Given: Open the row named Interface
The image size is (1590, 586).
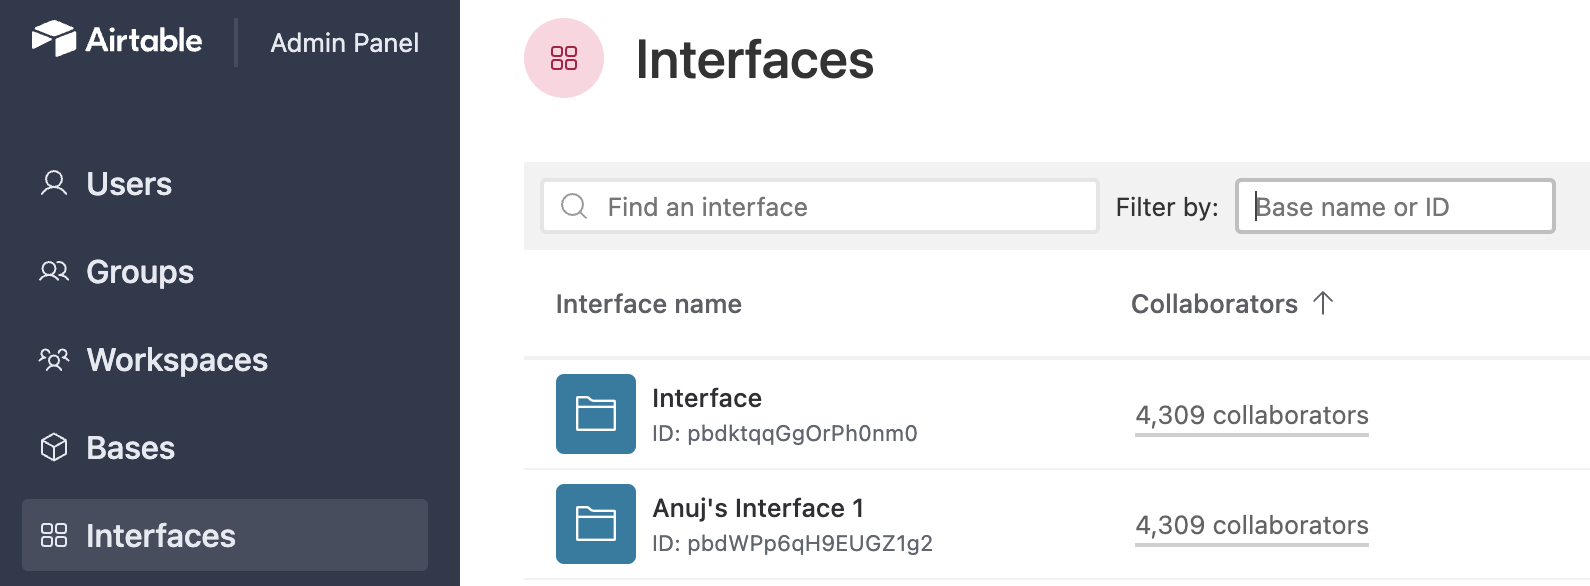Looking at the screenshot, I should (707, 398).
